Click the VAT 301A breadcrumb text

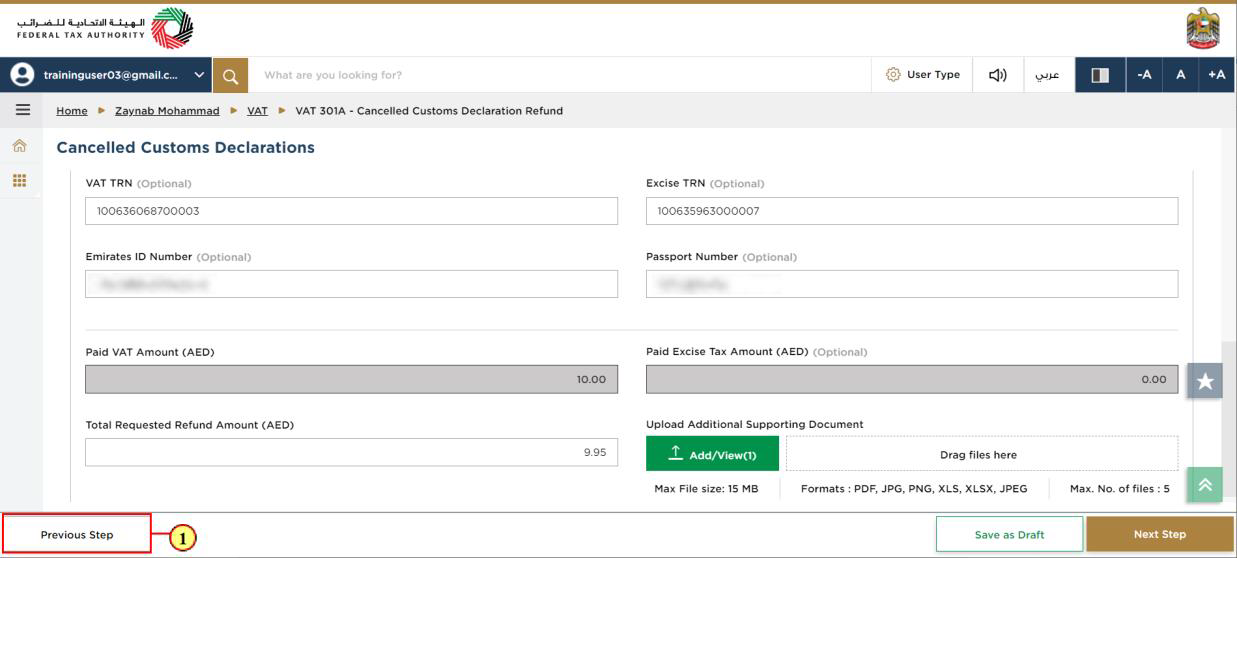[429, 111]
